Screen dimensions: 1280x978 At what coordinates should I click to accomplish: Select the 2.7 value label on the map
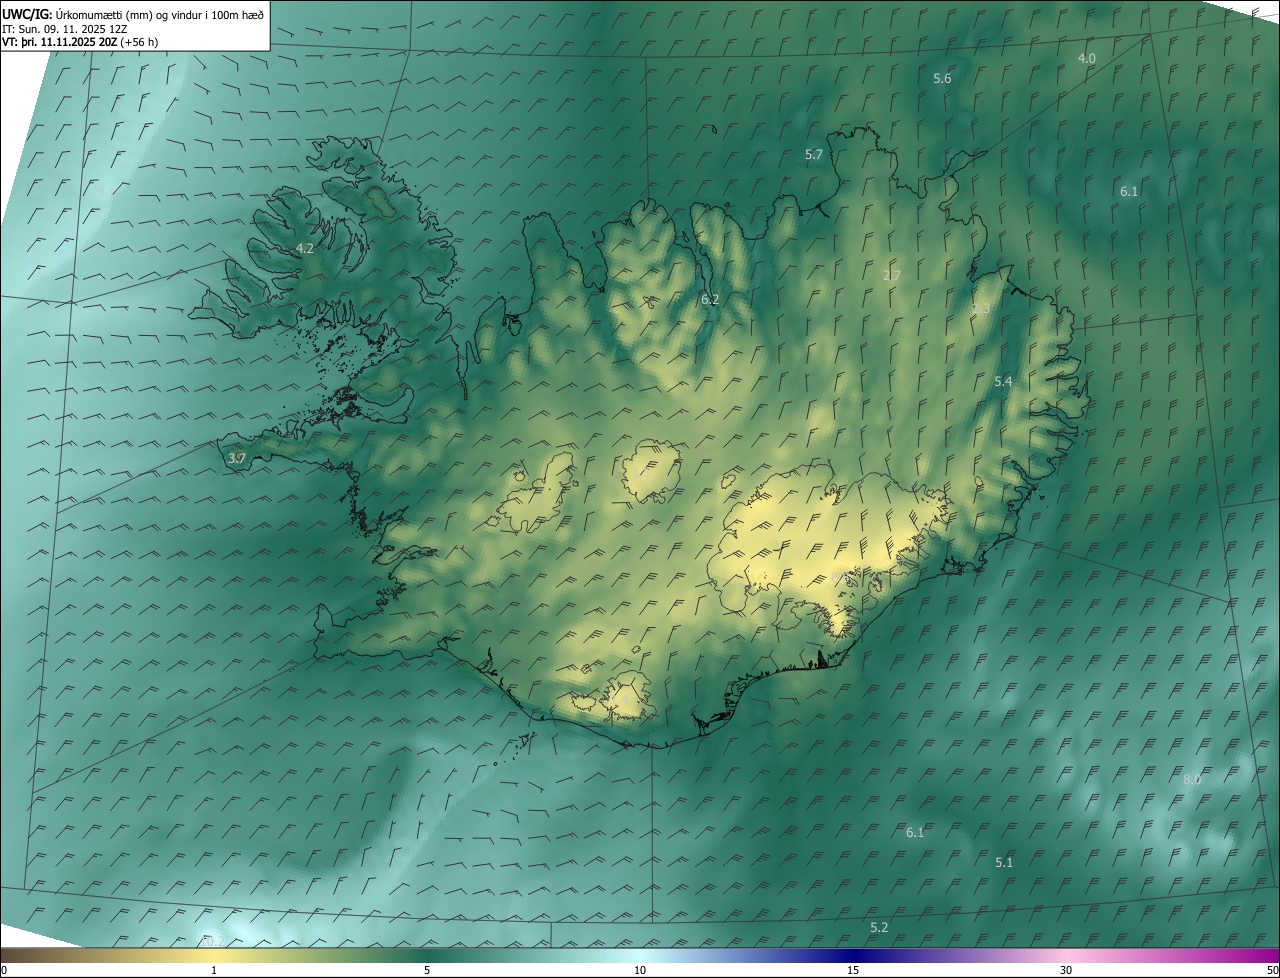click(892, 276)
